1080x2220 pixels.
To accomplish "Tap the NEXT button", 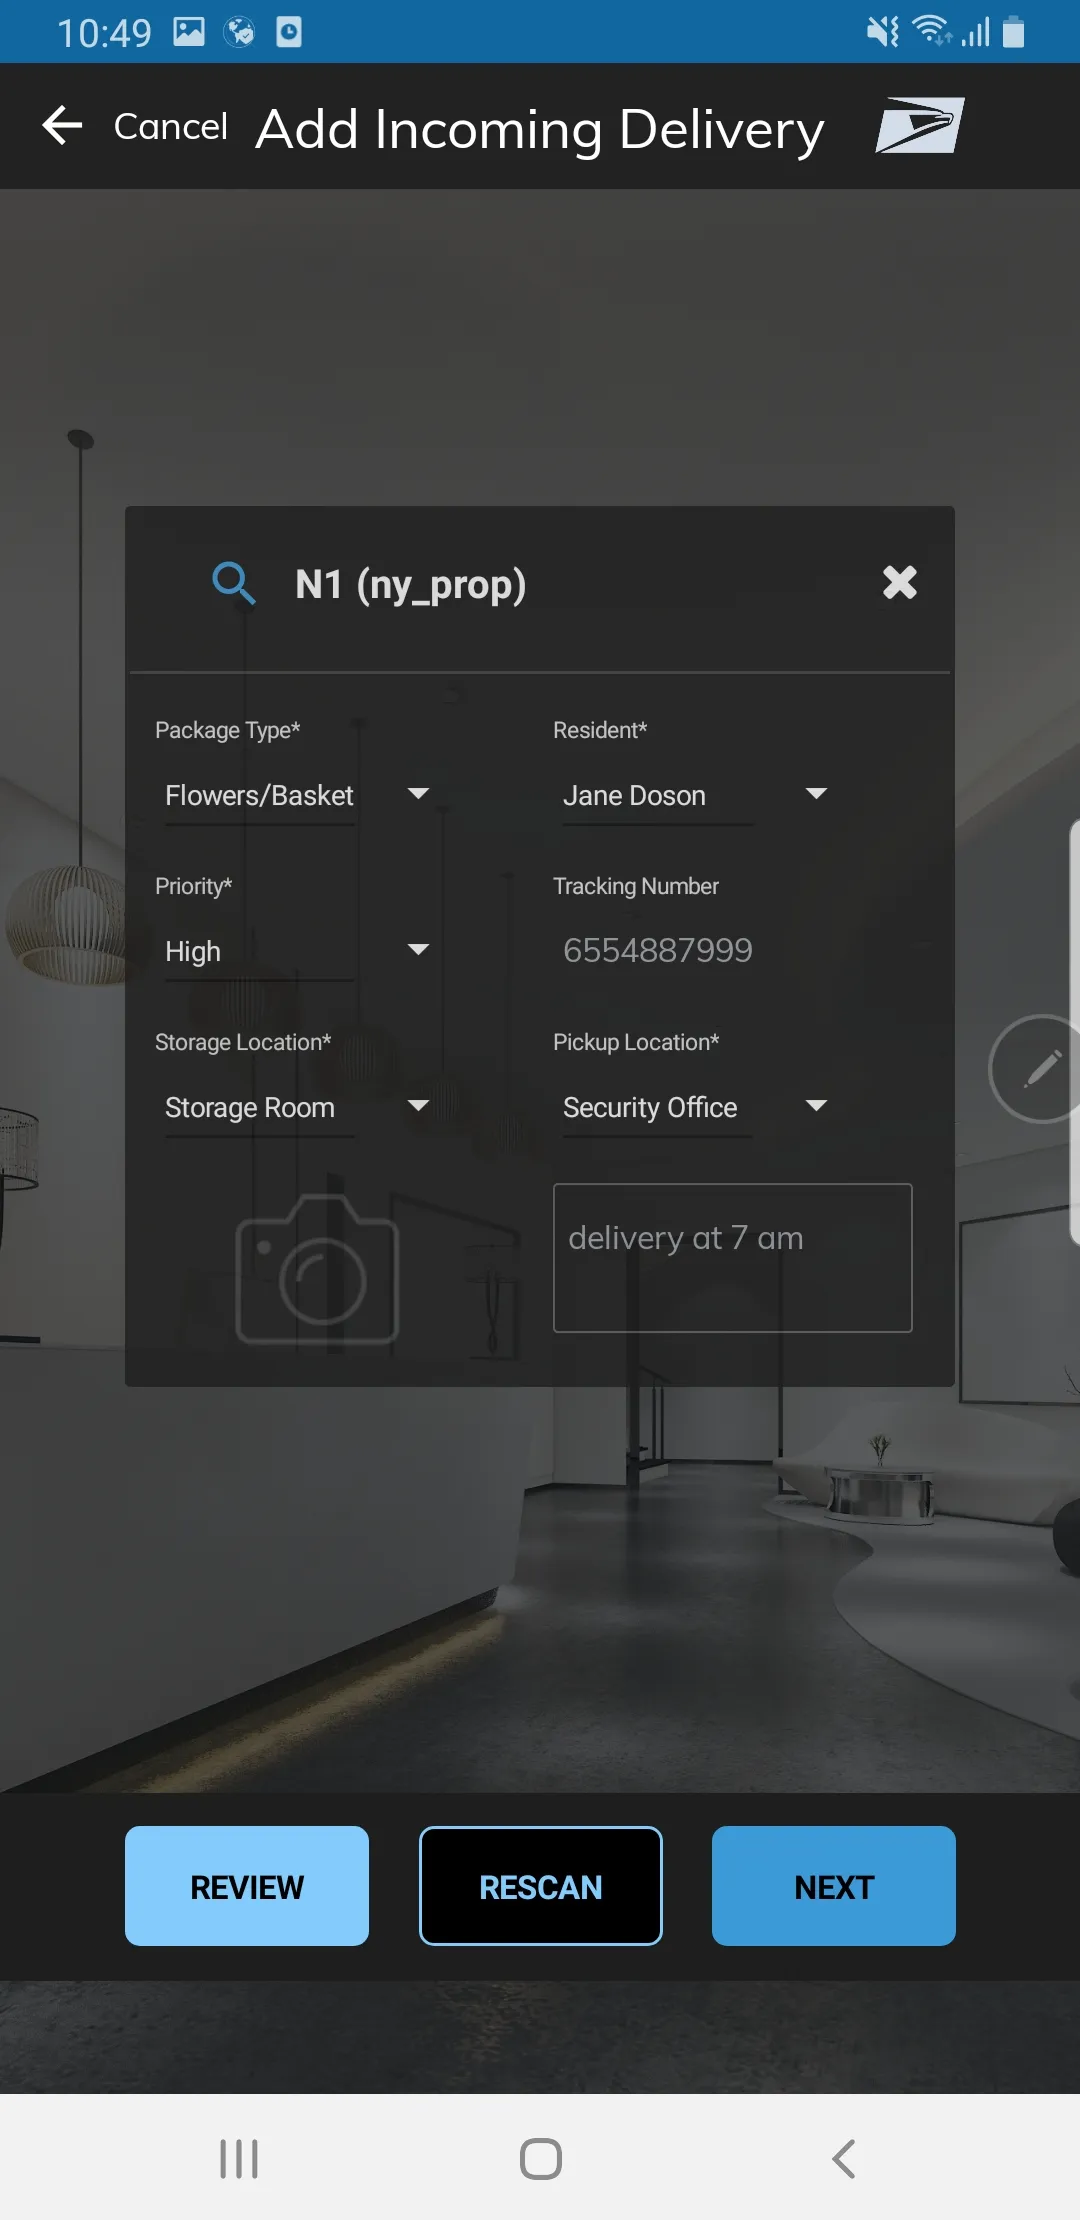I will 834,1886.
